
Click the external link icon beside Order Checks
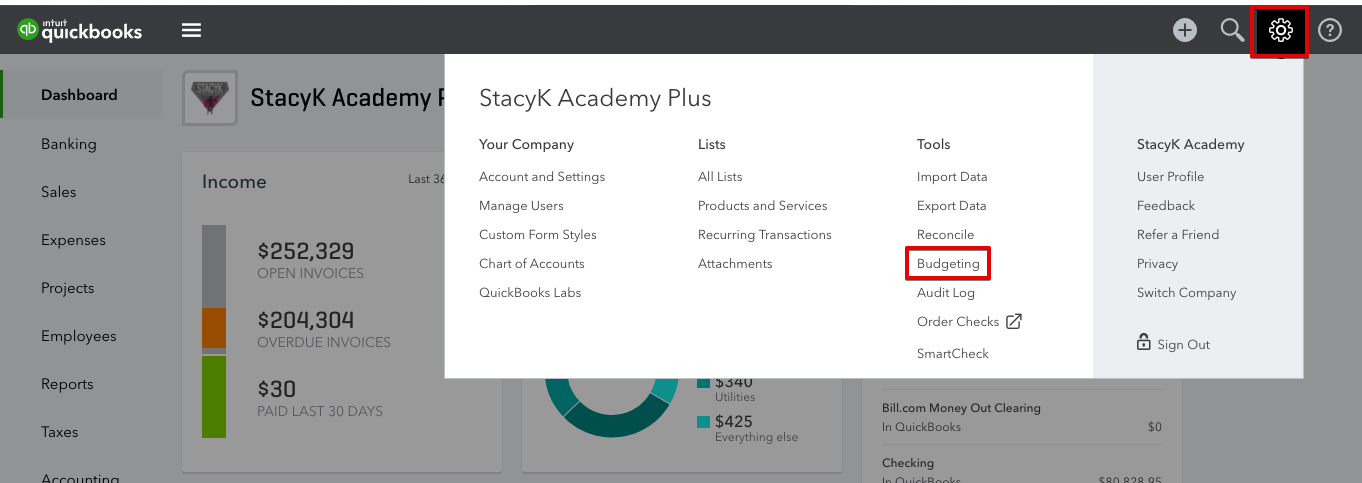1014,321
